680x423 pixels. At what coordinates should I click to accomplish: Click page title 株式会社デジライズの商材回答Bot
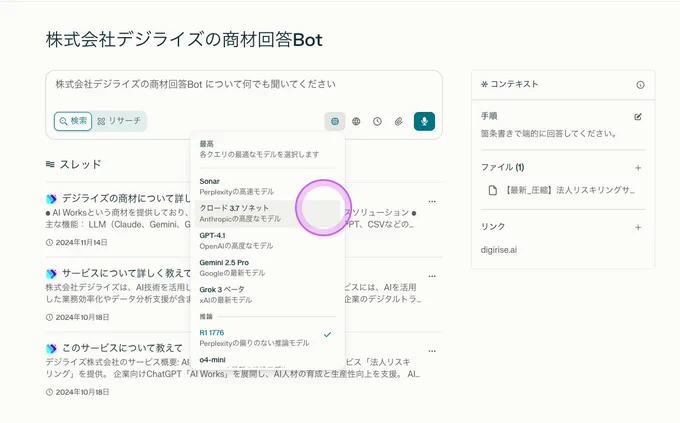tap(184, 40)
